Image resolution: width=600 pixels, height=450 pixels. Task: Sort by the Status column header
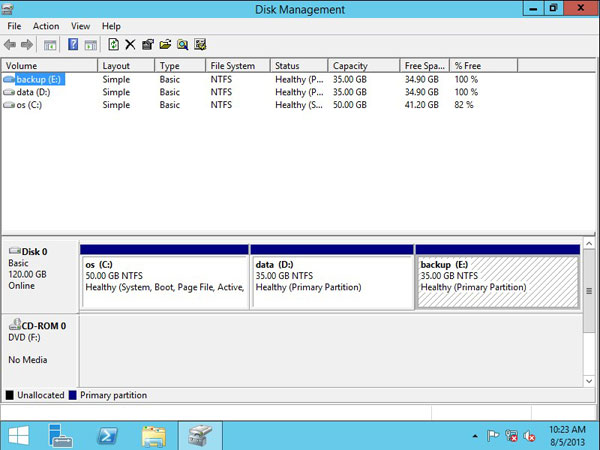[299, 66]
